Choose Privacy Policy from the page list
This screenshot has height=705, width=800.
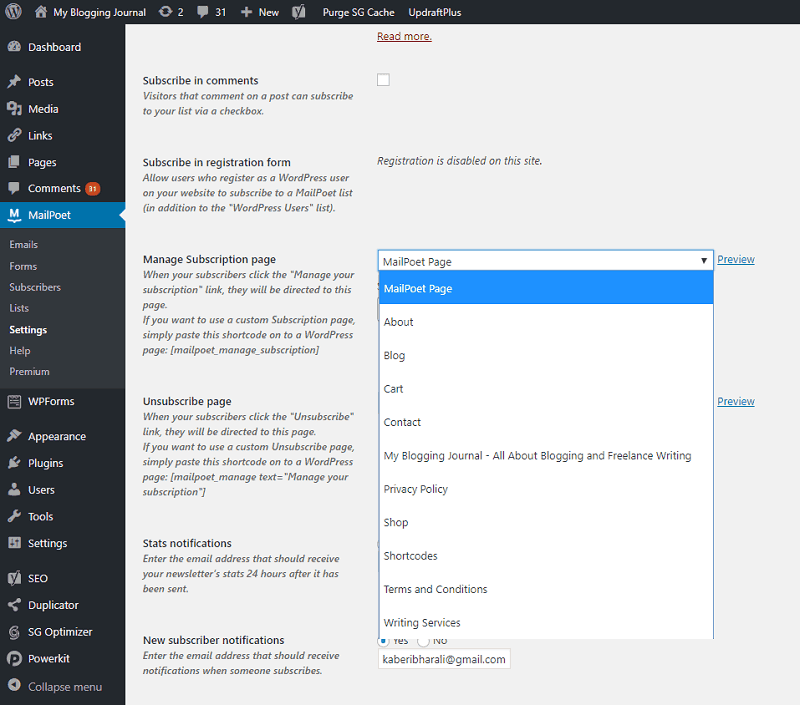(x=546, y=489)
